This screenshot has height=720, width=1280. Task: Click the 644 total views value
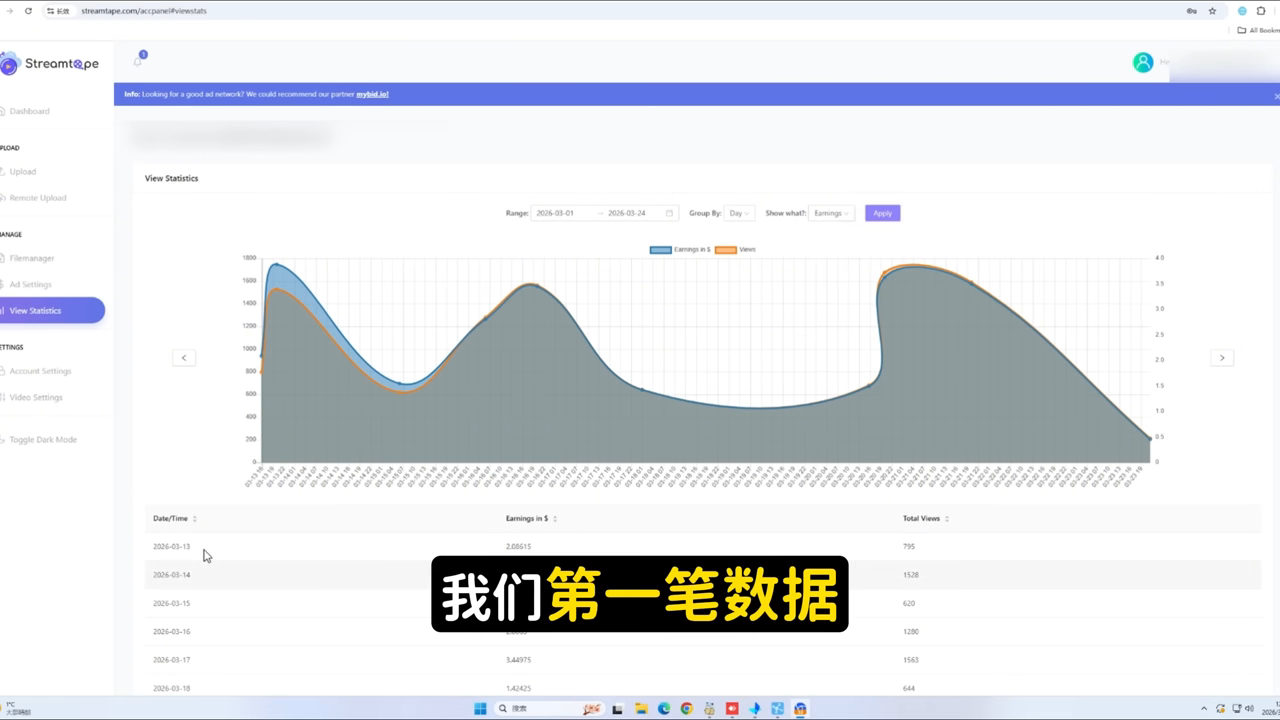909,688
